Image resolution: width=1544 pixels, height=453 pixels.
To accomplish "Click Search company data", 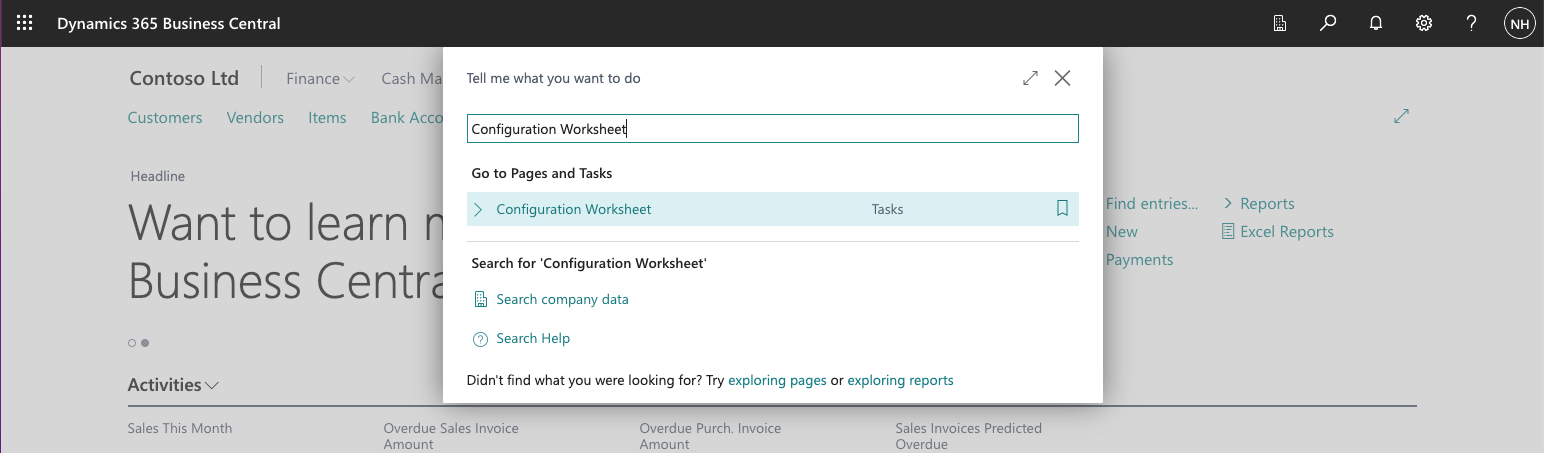I will (562, 299).
